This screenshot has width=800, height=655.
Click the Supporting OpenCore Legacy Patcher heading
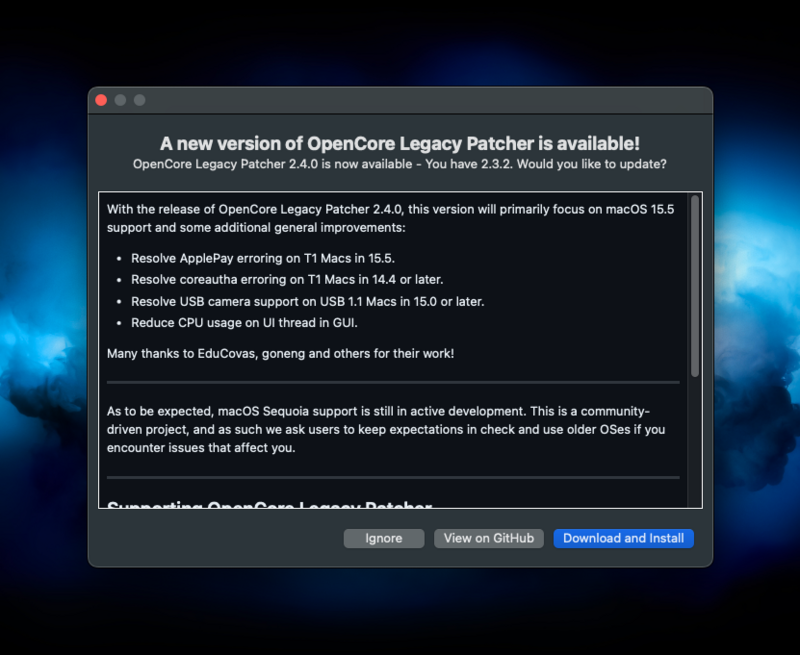269,503
